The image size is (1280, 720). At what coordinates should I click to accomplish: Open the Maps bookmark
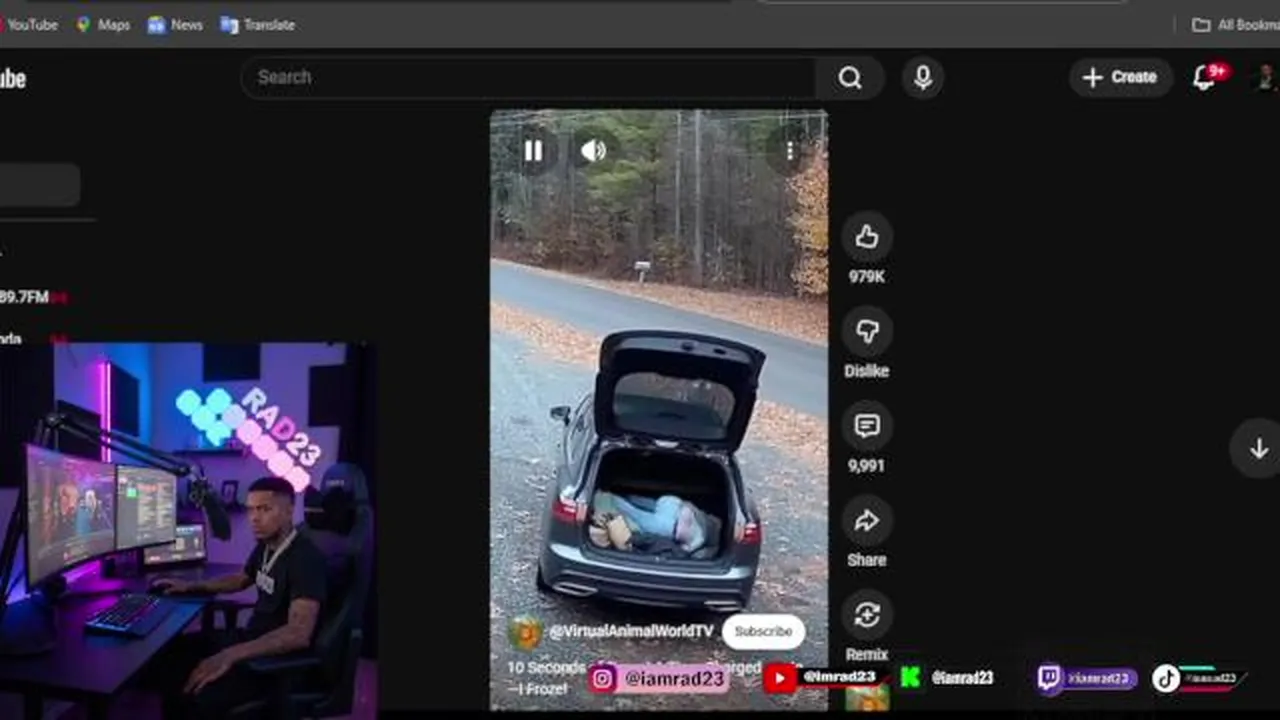point(103,25)
